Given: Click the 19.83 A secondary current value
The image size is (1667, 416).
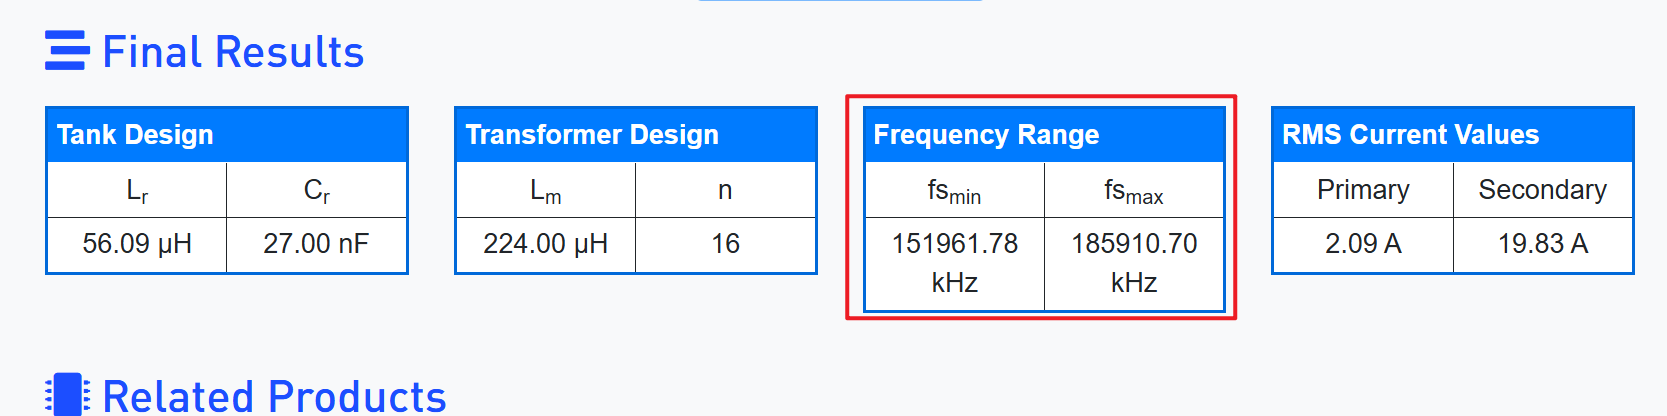Looking at the screenshot, I should (x=1542, y=244).
